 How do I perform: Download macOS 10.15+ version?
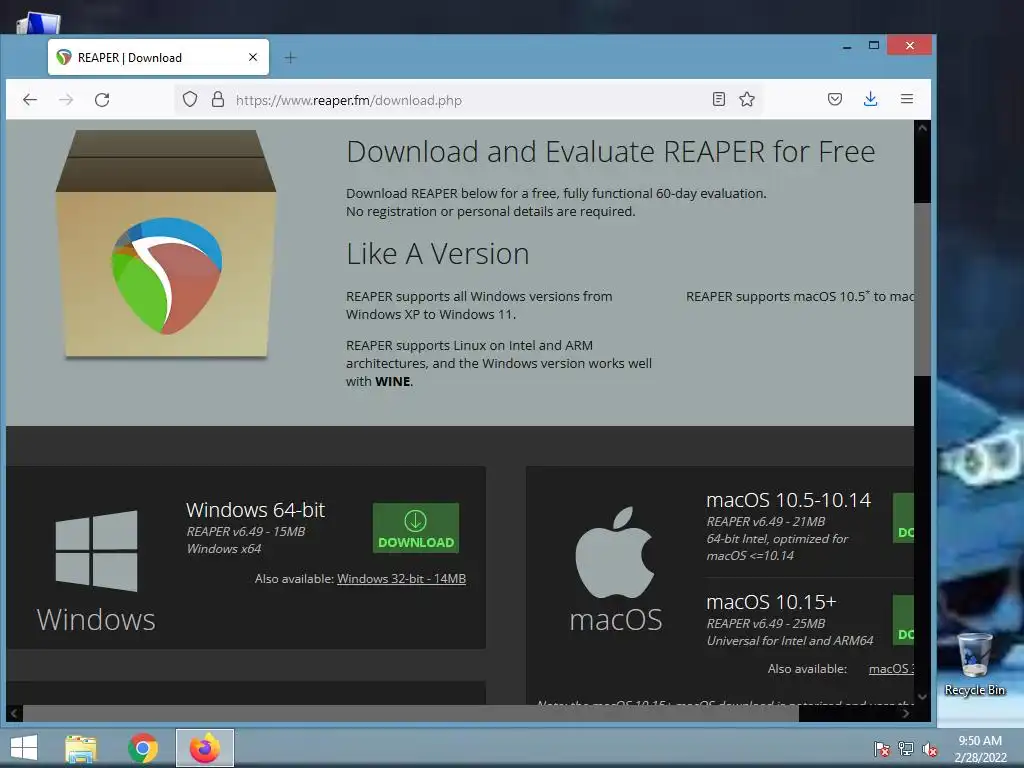(903, 620)
